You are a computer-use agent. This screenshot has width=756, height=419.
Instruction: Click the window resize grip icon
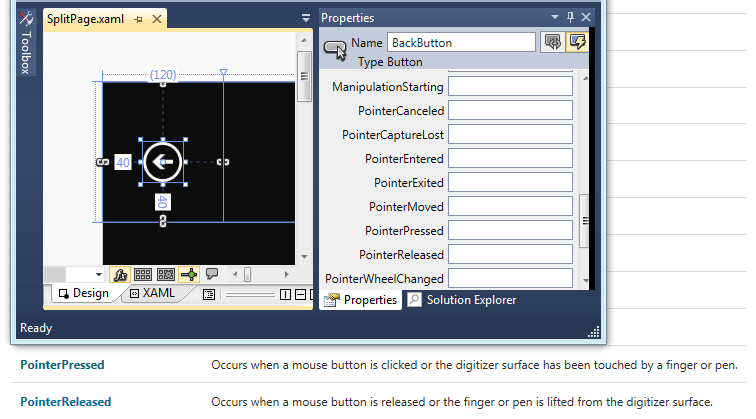click(594, 332)
